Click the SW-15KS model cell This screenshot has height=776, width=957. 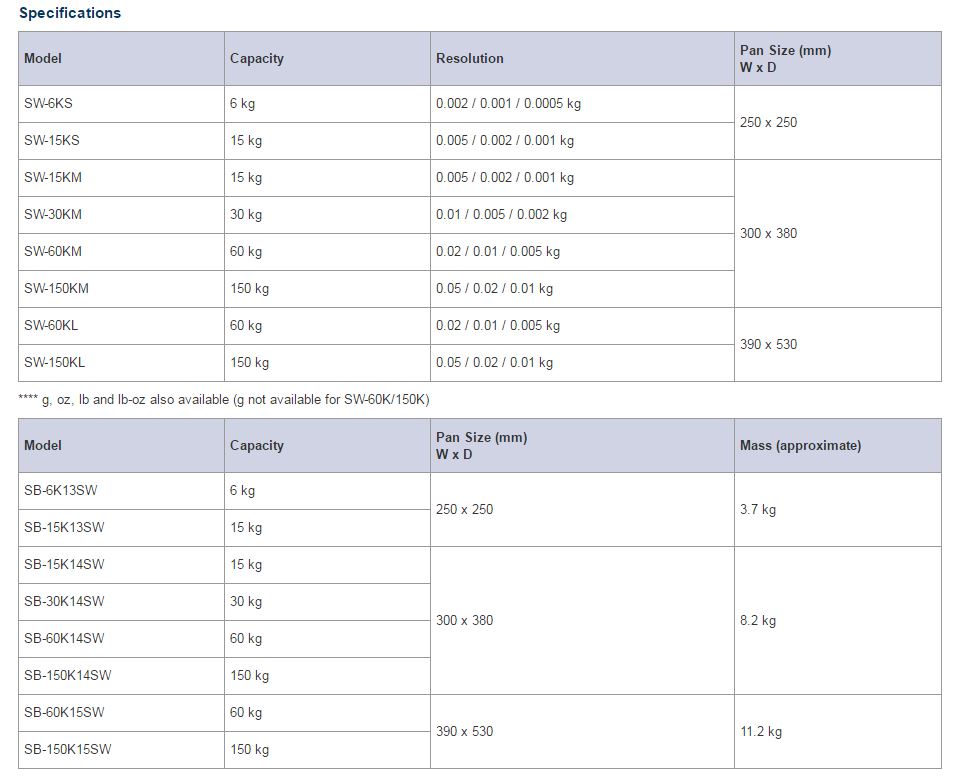point(121,141)
